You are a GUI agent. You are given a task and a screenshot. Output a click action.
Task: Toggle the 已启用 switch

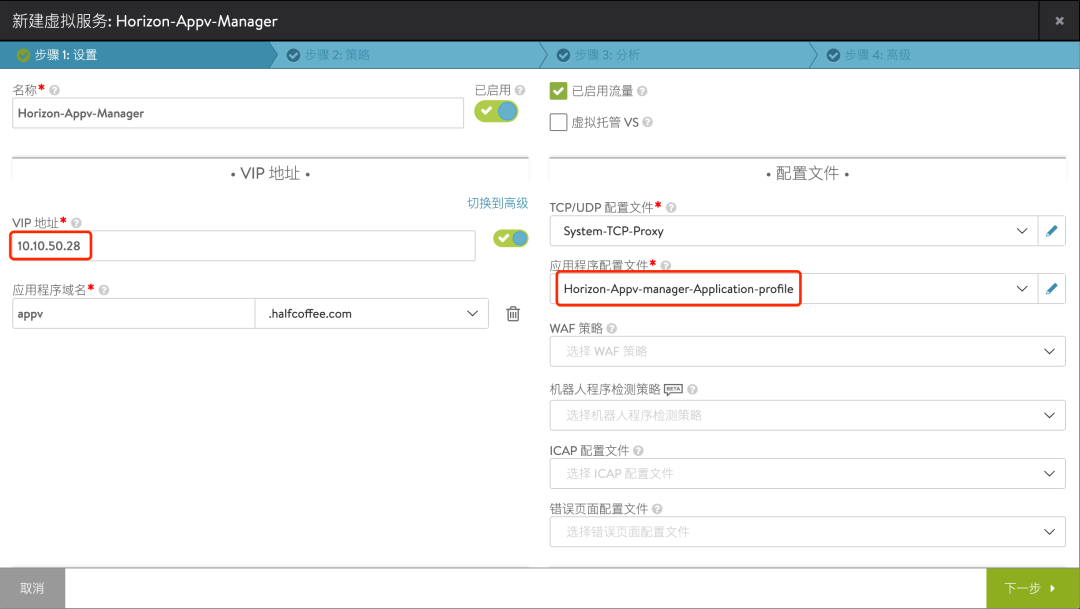tap(496, 111)
